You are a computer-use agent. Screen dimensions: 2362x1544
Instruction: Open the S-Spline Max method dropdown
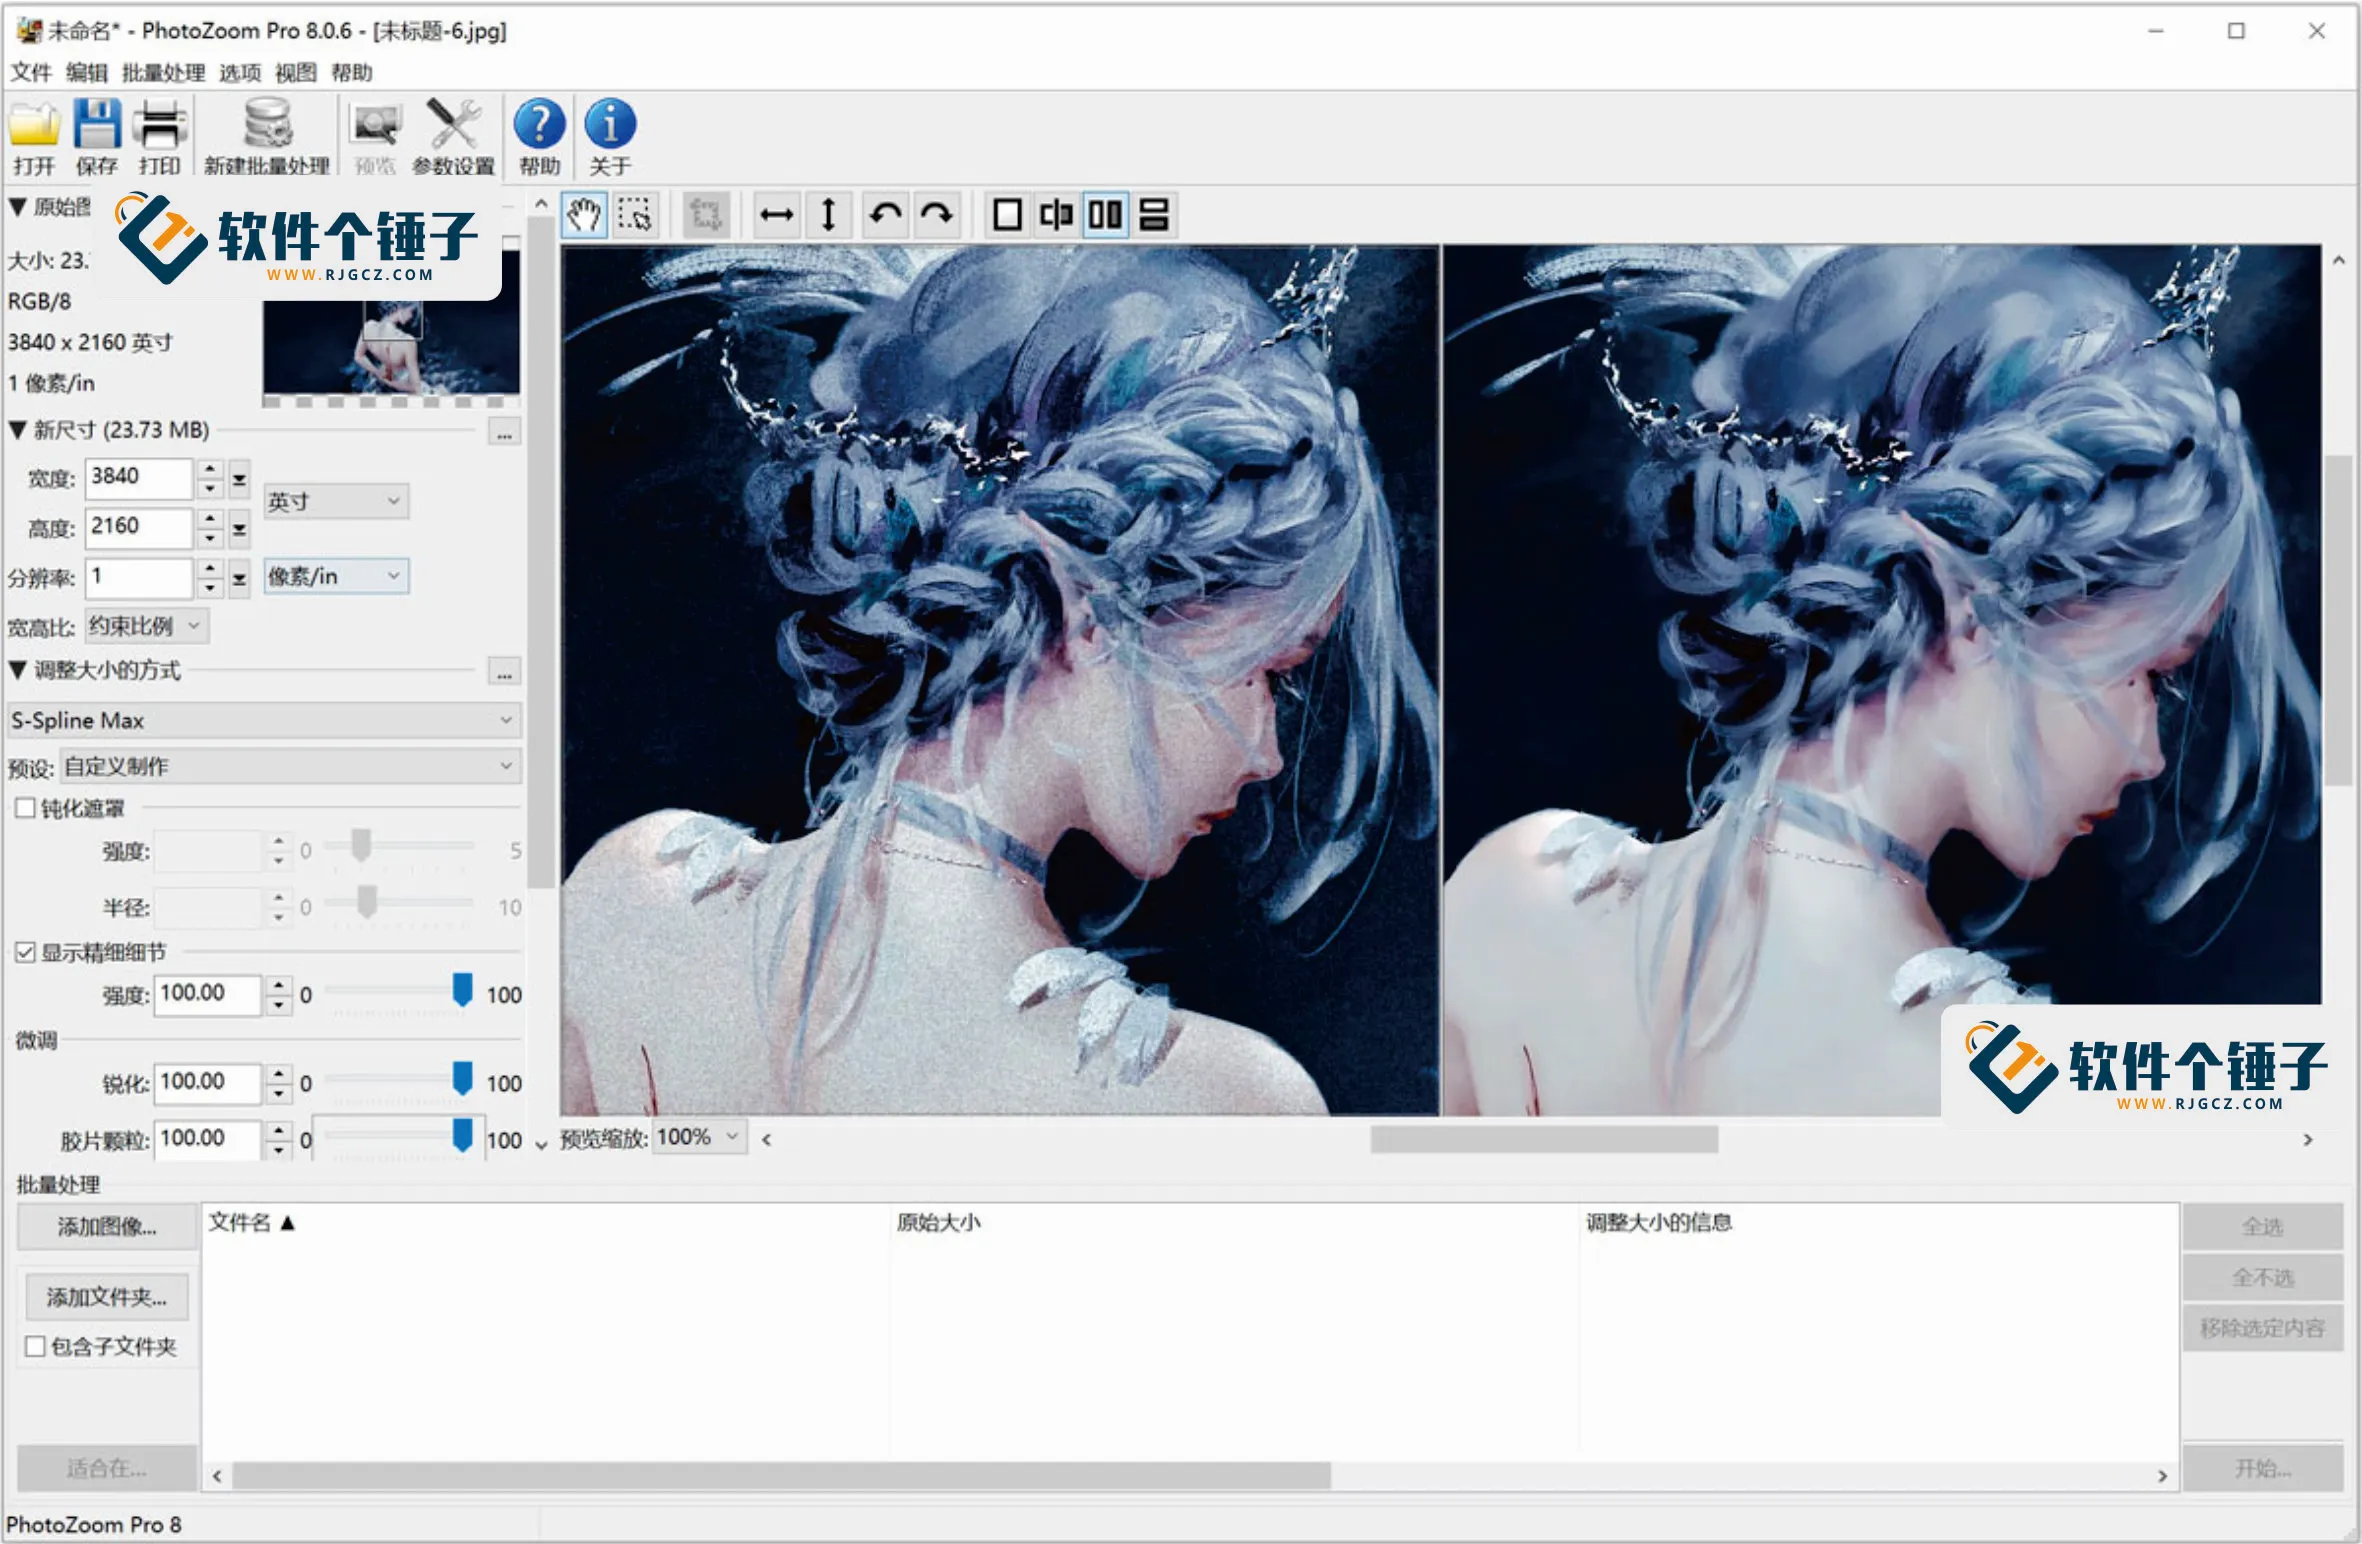point(264,720)
